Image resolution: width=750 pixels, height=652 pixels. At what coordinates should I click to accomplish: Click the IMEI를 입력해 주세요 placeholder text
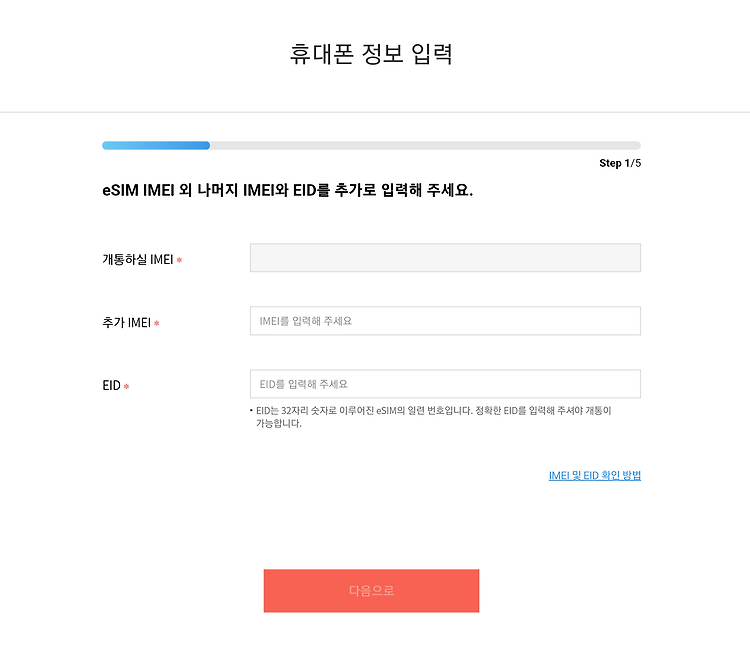(x=306, y=321)
